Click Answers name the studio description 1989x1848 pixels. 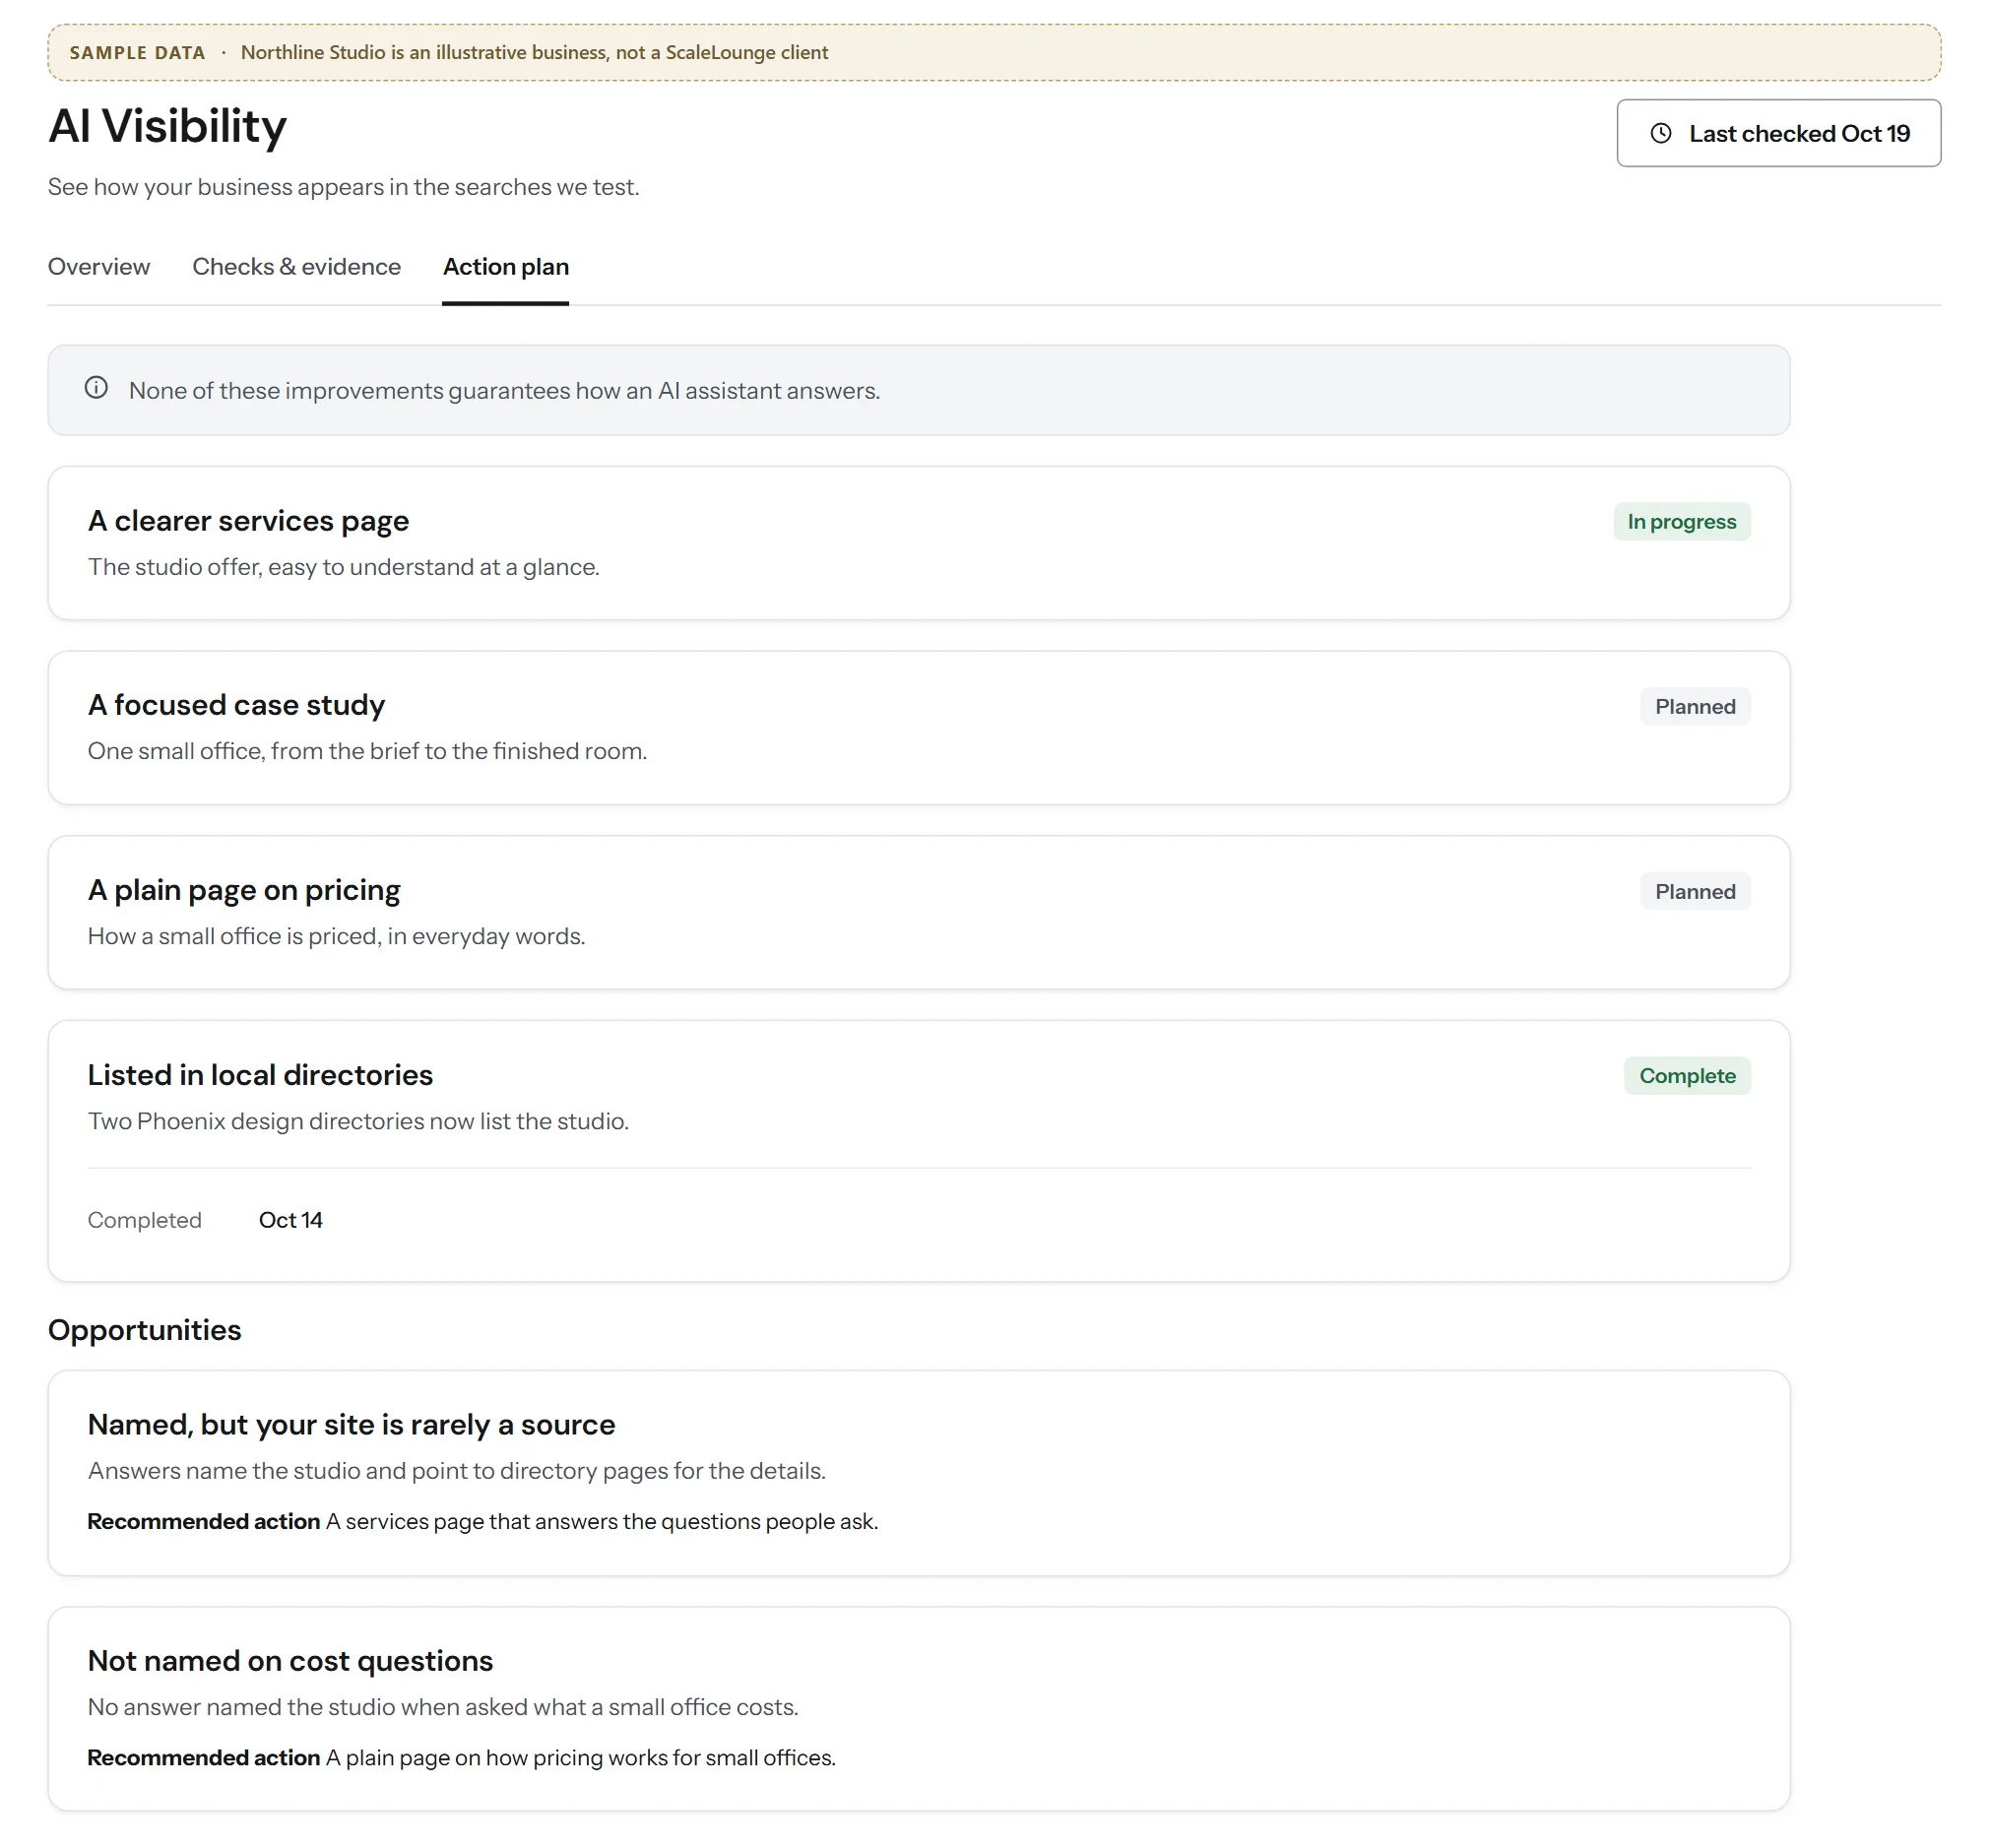[457, 1471]
